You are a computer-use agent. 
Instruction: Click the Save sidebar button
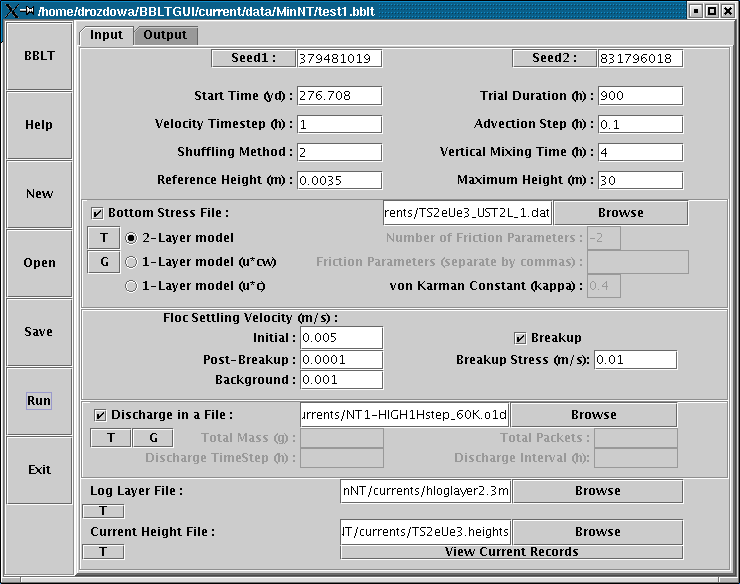39,331
